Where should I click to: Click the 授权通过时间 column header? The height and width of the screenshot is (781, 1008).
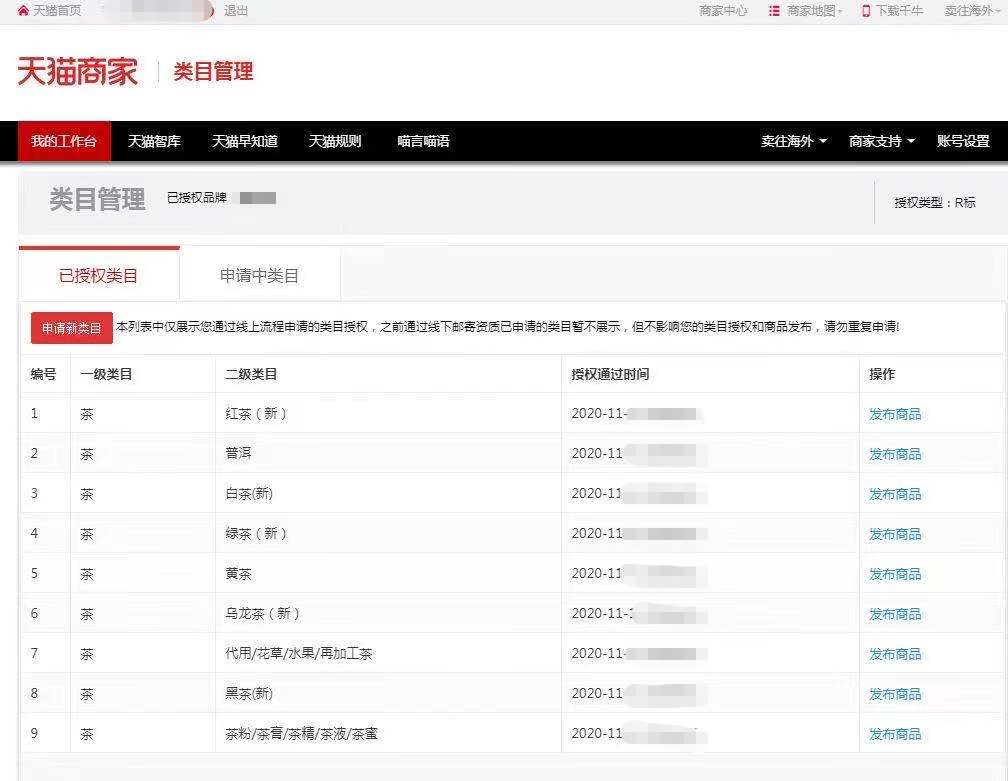(610, 373)
